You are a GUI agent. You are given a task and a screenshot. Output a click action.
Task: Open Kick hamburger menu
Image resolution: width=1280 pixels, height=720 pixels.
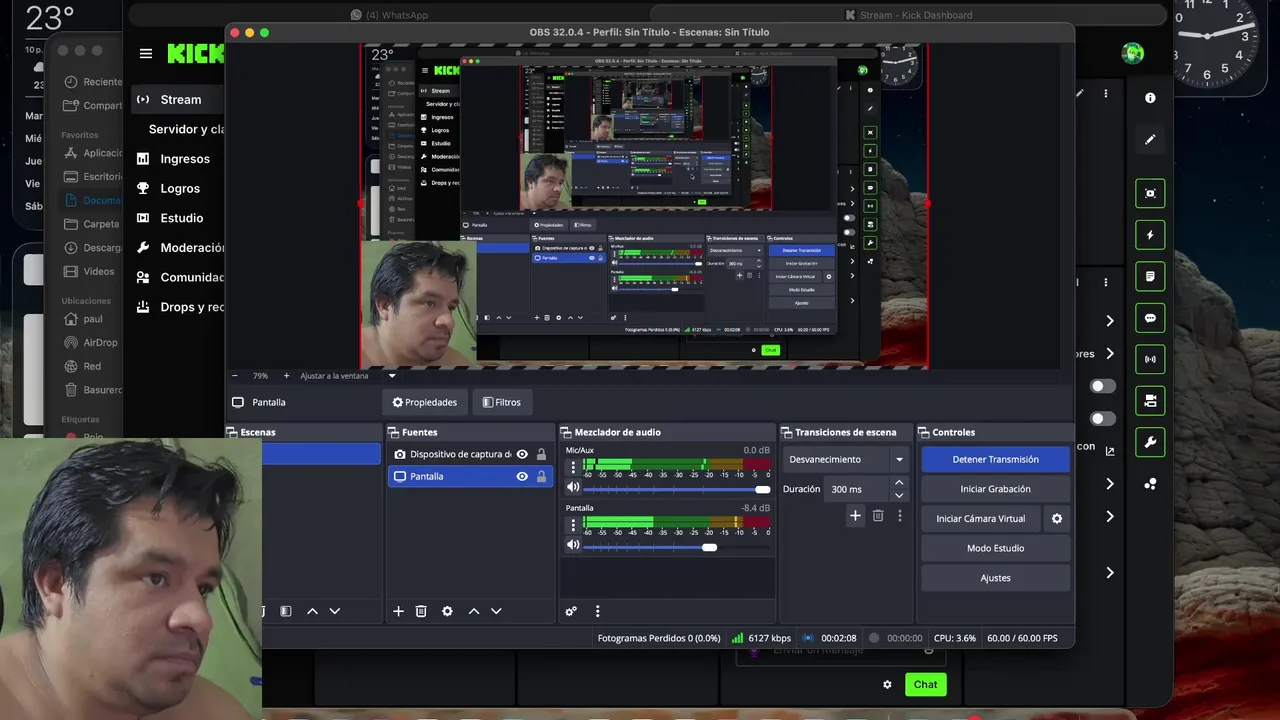[x=146, y=54]
